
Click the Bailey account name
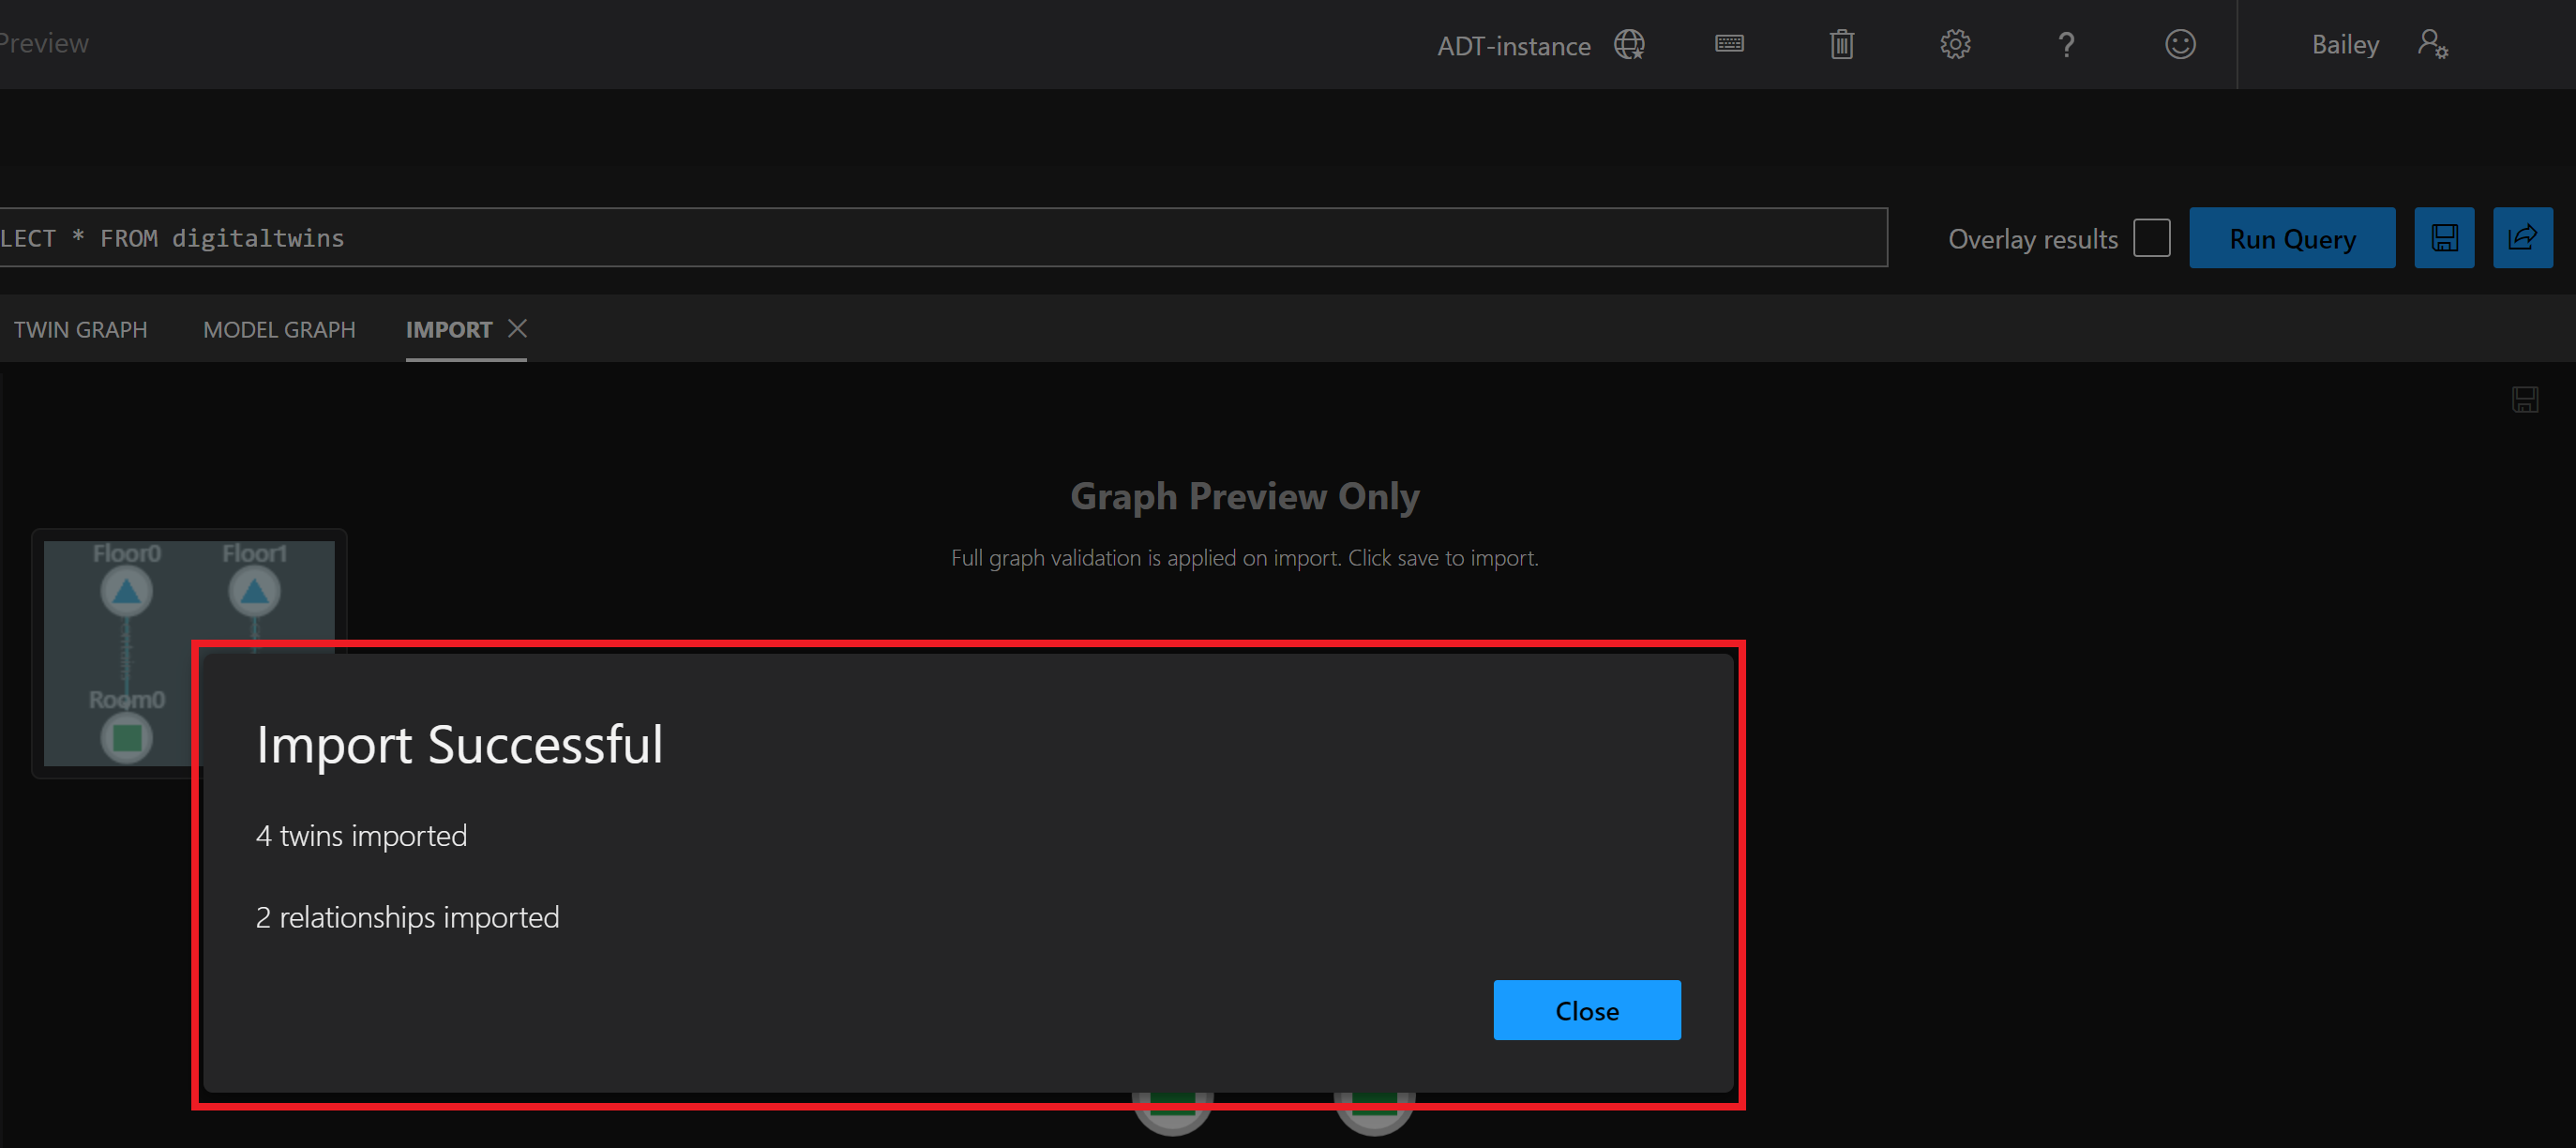click(2345, 44)
